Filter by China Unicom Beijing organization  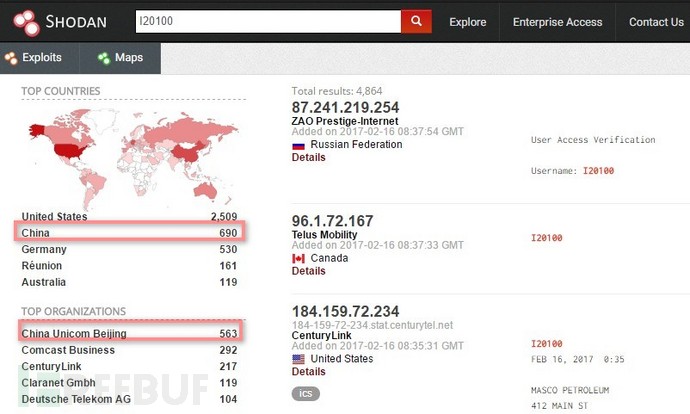tap(74, 333)
